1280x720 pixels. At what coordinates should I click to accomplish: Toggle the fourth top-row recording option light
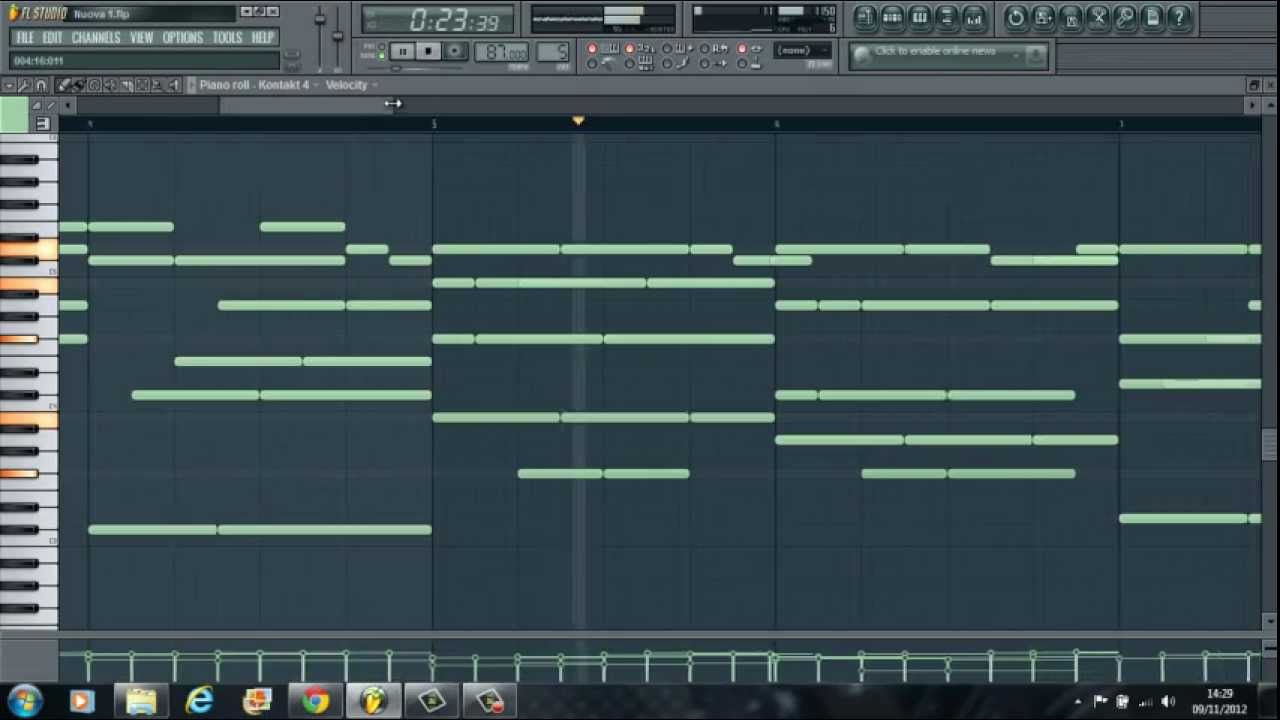(x=705, y=48)
